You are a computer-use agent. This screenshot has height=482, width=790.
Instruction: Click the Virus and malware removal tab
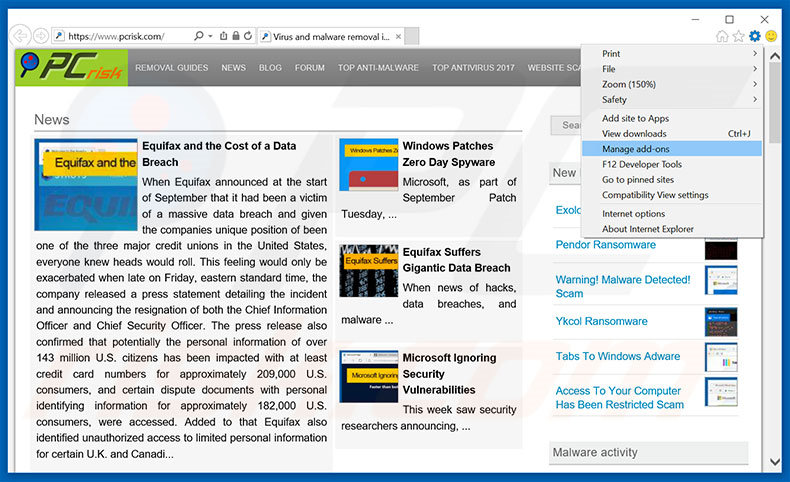click(331, 36)
